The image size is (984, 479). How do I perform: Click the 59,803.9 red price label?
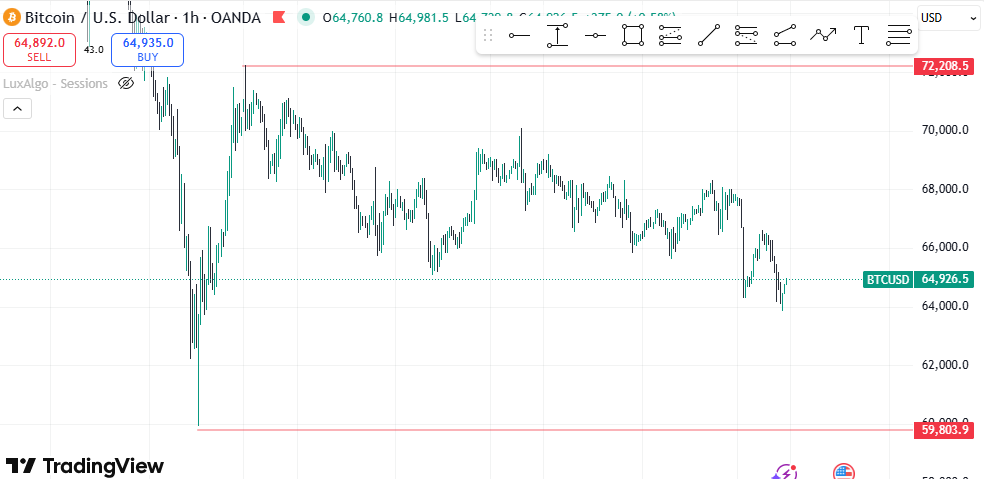click(x=944, y=430)
